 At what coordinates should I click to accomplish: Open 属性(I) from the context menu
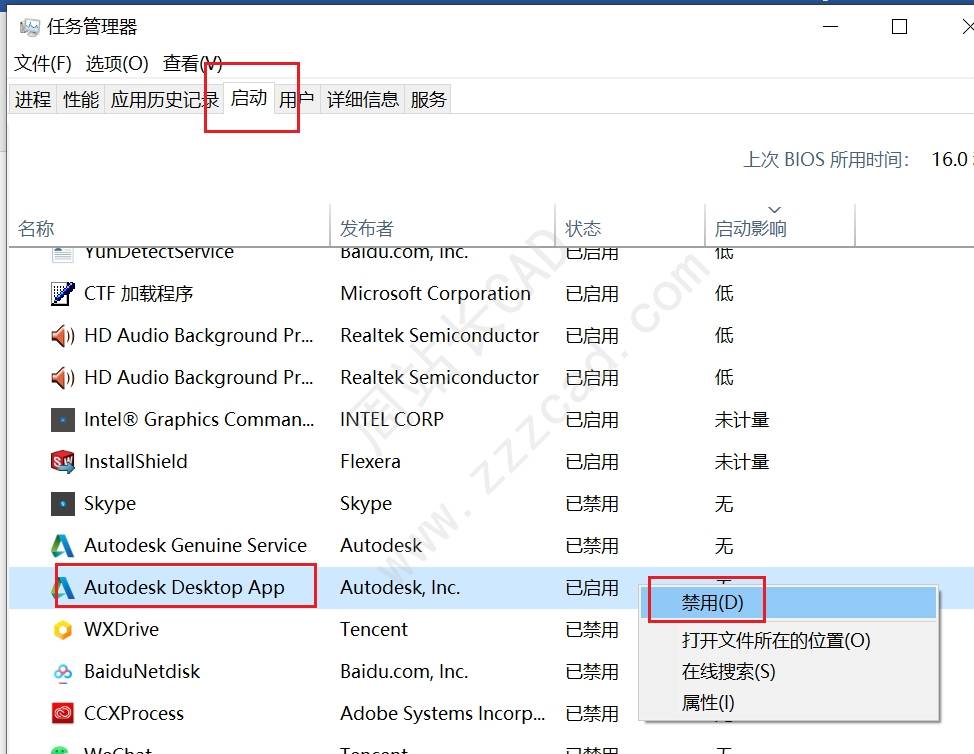tap(708, 703)
